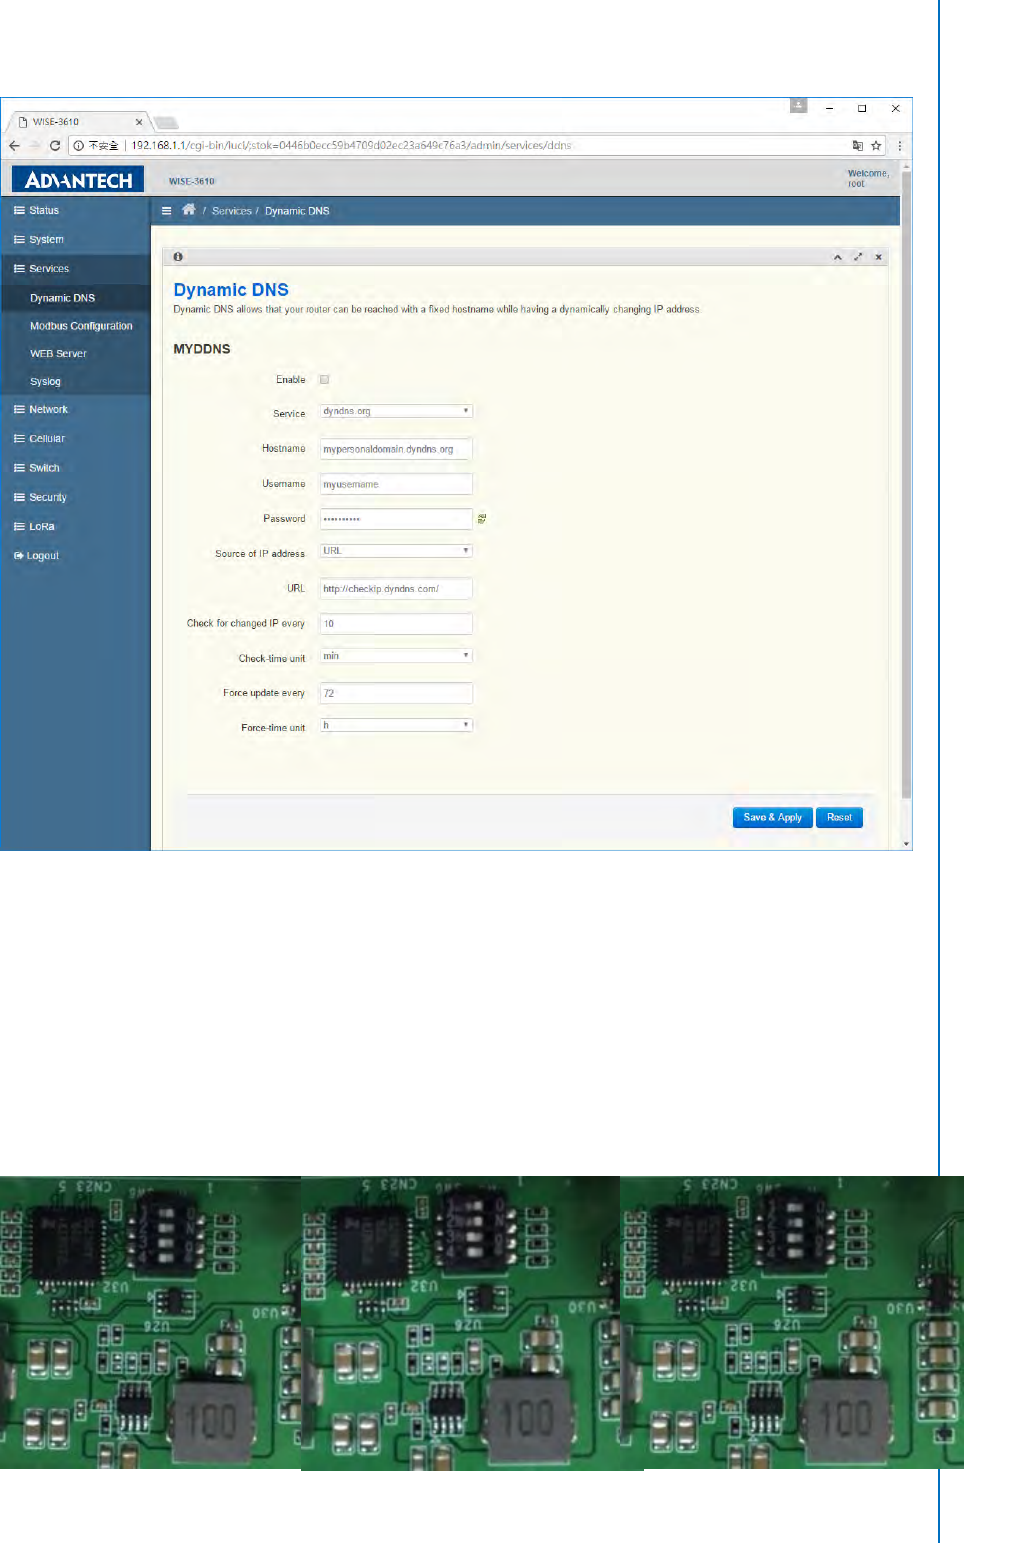Click the Dynamic DNS breadcrumb link
Image resolution: width=1030 pixels, height=1543 pixels.
pos(297,211)
